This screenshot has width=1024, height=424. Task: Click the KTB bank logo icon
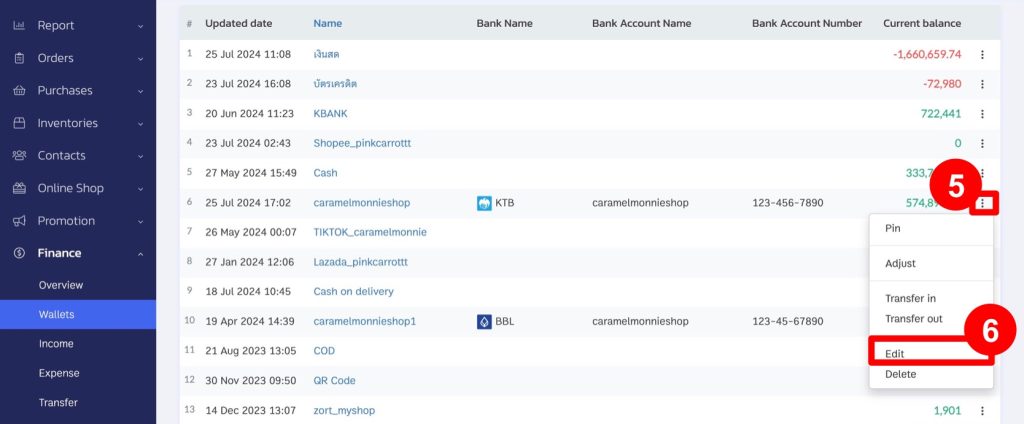484,203
